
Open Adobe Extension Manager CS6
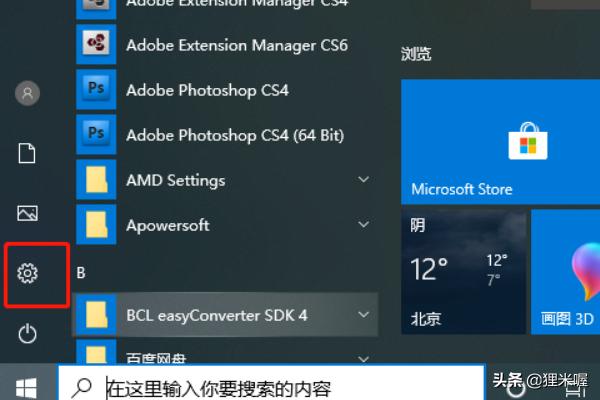[236, 45]
